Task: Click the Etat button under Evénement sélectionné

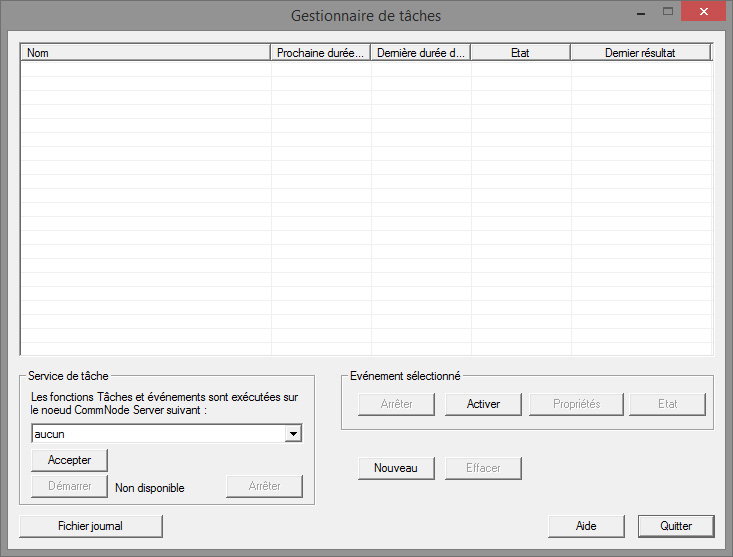Action: 667,404
